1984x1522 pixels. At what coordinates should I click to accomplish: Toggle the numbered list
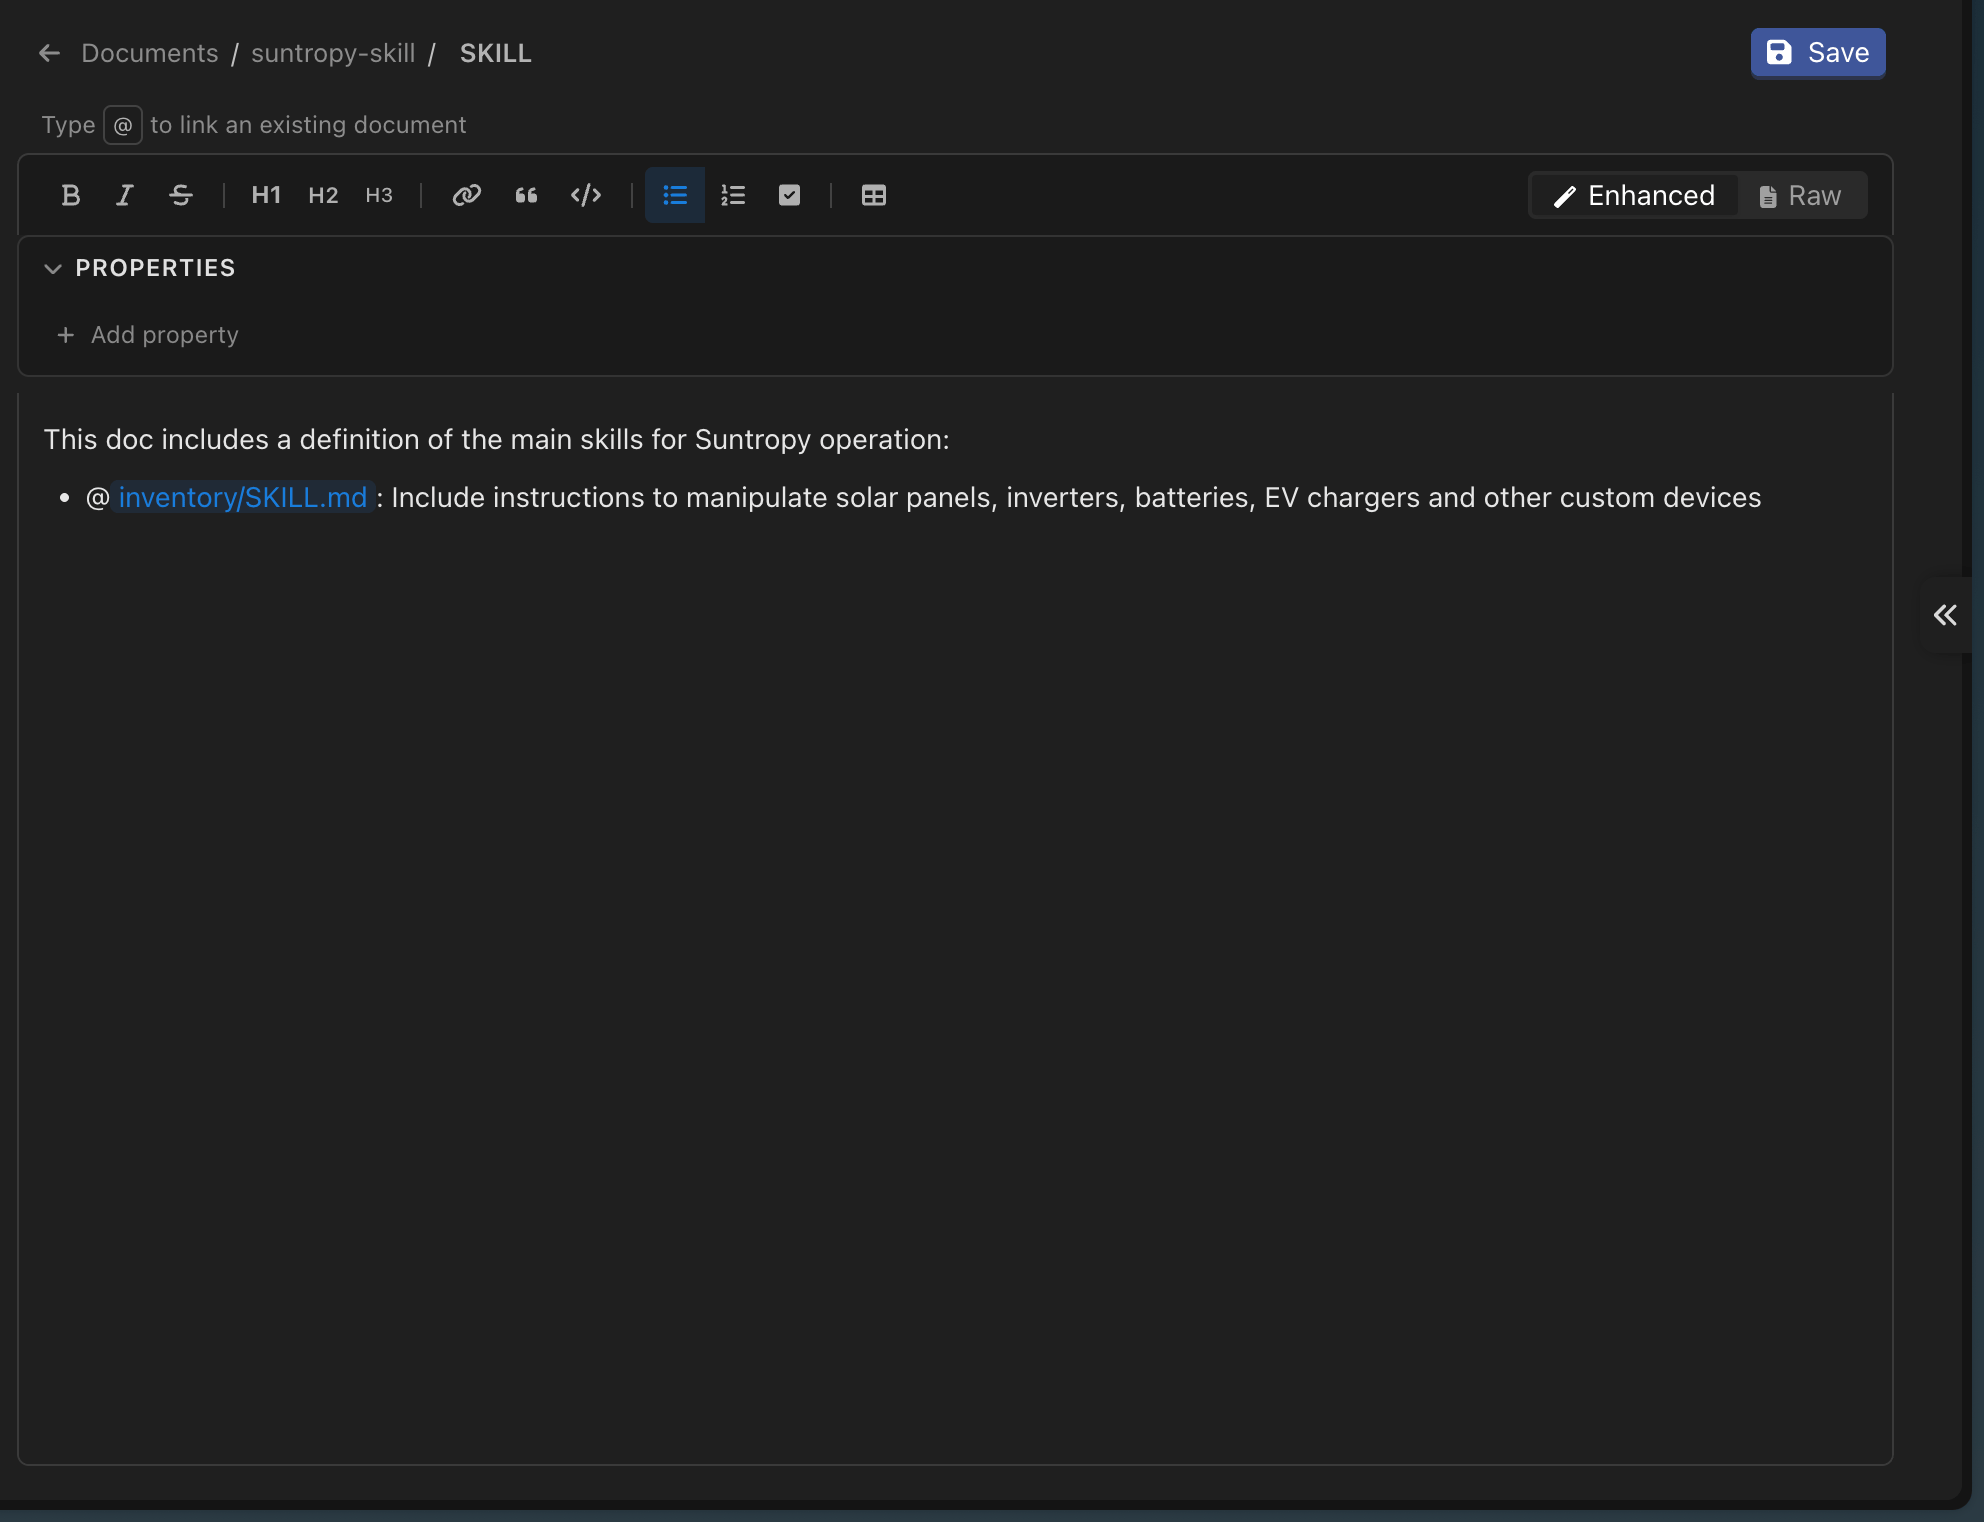733,195
